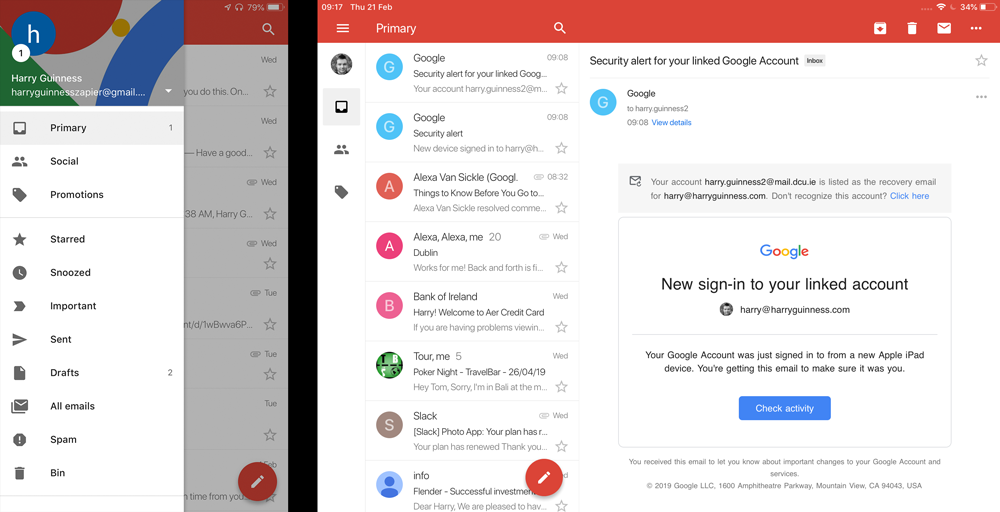The height and width of the screenshot is (512, 1000).
Task: Open the Poker Night - TravelBar email
Action: 472,371
